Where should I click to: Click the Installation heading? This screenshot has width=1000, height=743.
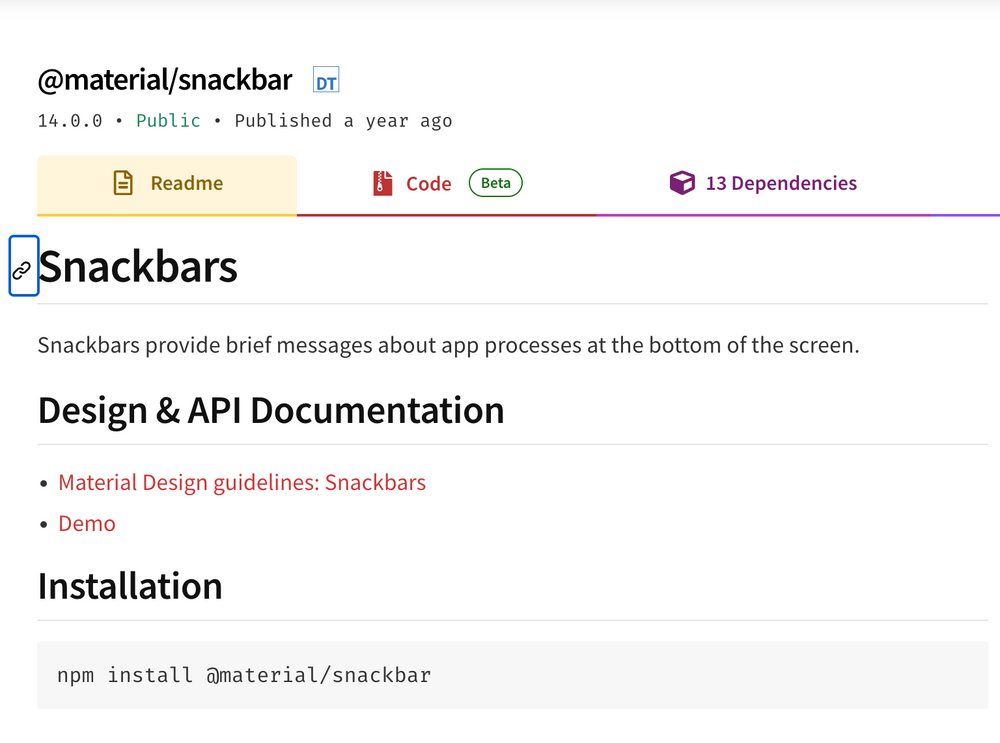tap(130, 586)
